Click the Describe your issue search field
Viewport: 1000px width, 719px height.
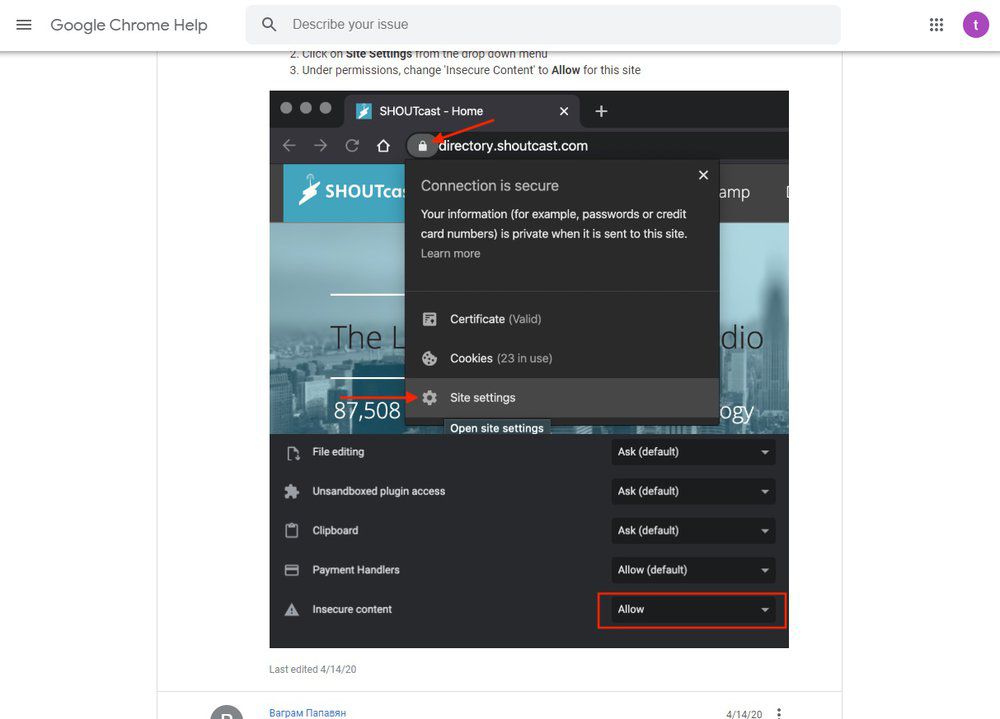click(560, 25)
